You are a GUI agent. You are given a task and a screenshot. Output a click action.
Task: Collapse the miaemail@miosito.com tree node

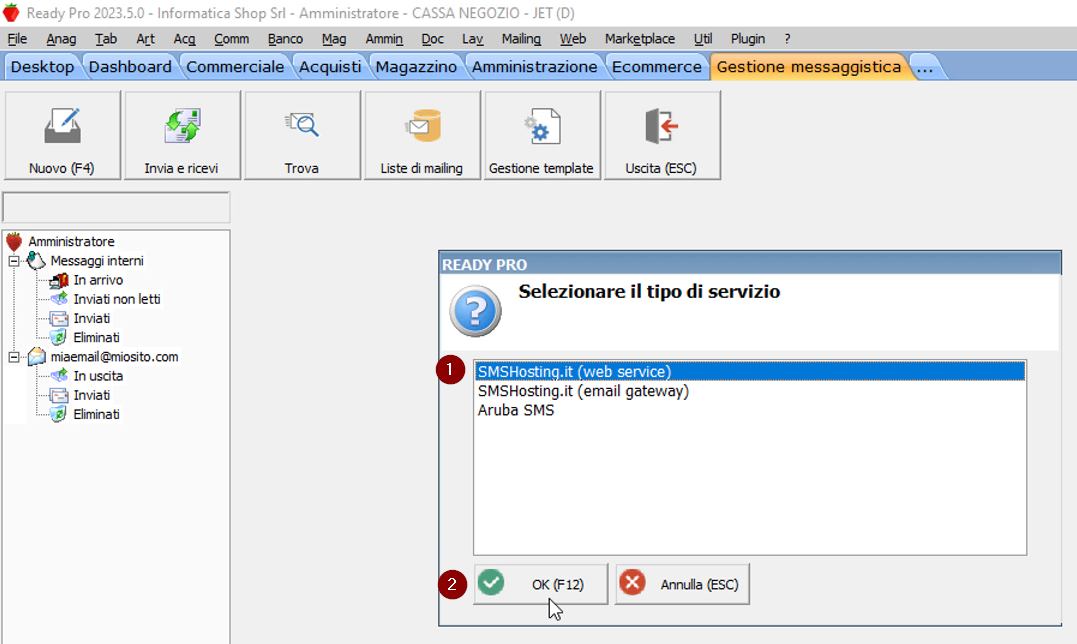point(14,357)
